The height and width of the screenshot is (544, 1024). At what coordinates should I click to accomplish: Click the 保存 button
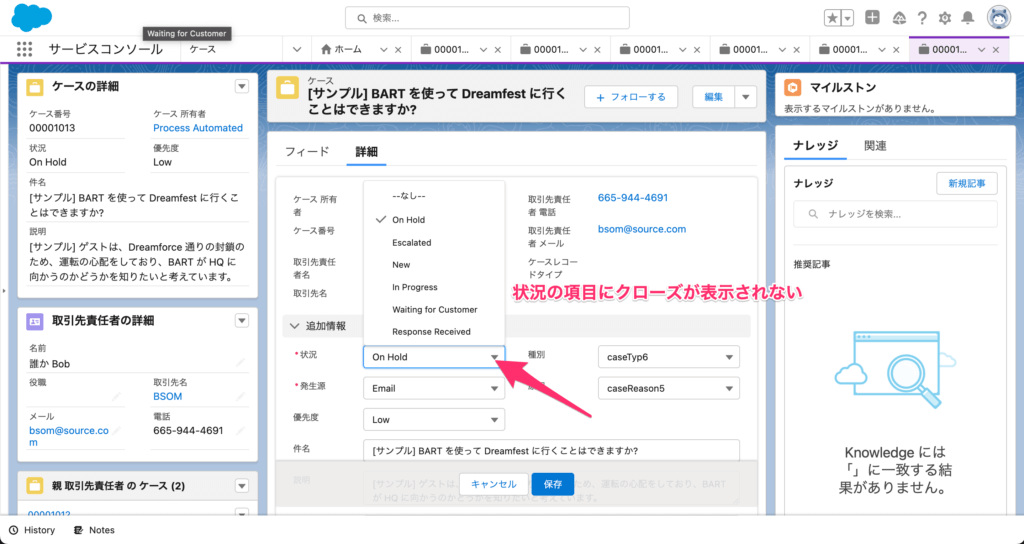pyautogui.click(x=552, y=484)
